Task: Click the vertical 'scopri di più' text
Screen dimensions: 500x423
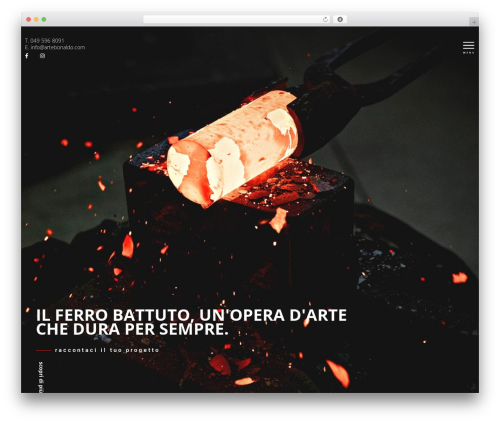Action: coord(41,377)
